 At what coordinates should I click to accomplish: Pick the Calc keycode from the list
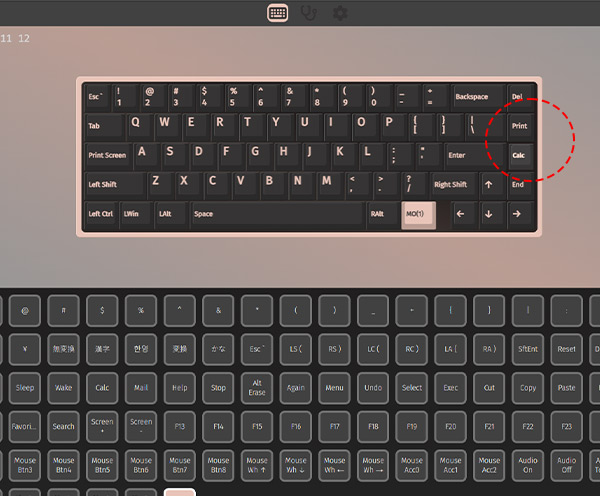pyautogui.click(x=102, y=388)
